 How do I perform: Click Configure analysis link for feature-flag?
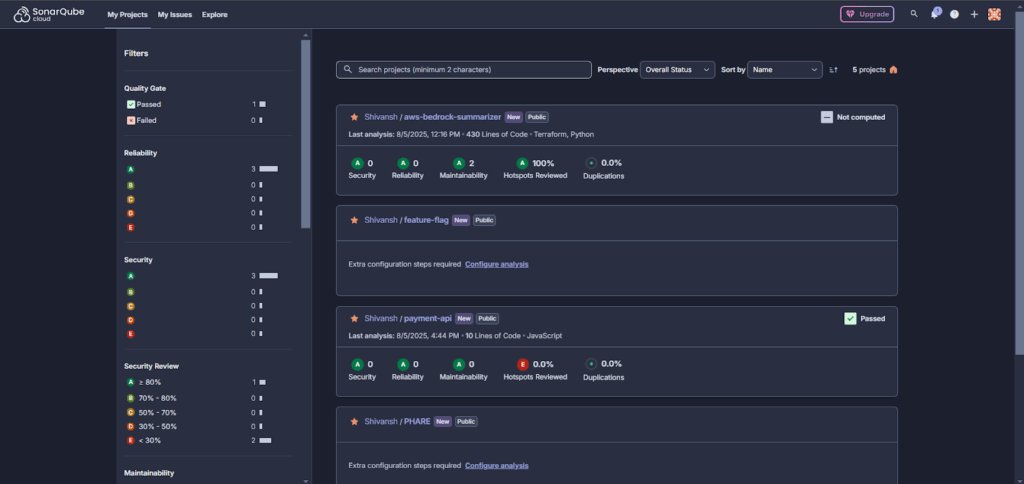[496, 265]
